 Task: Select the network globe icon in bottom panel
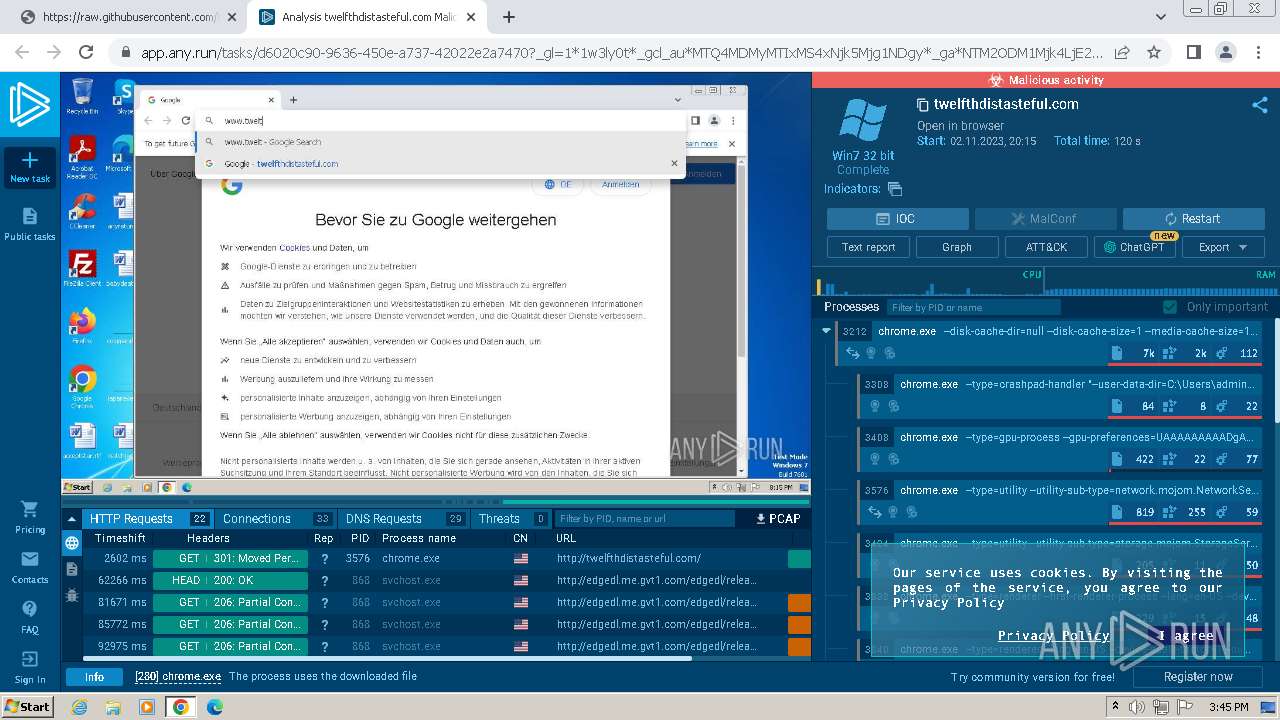pos(72,543)
